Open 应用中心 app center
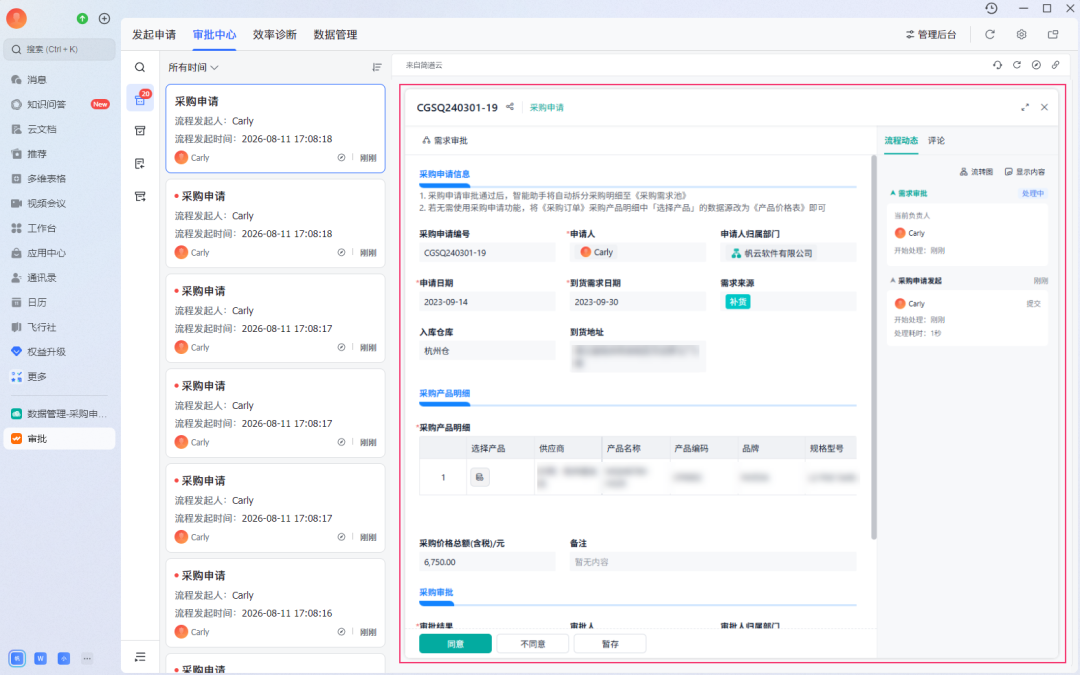 coord(59,253)
